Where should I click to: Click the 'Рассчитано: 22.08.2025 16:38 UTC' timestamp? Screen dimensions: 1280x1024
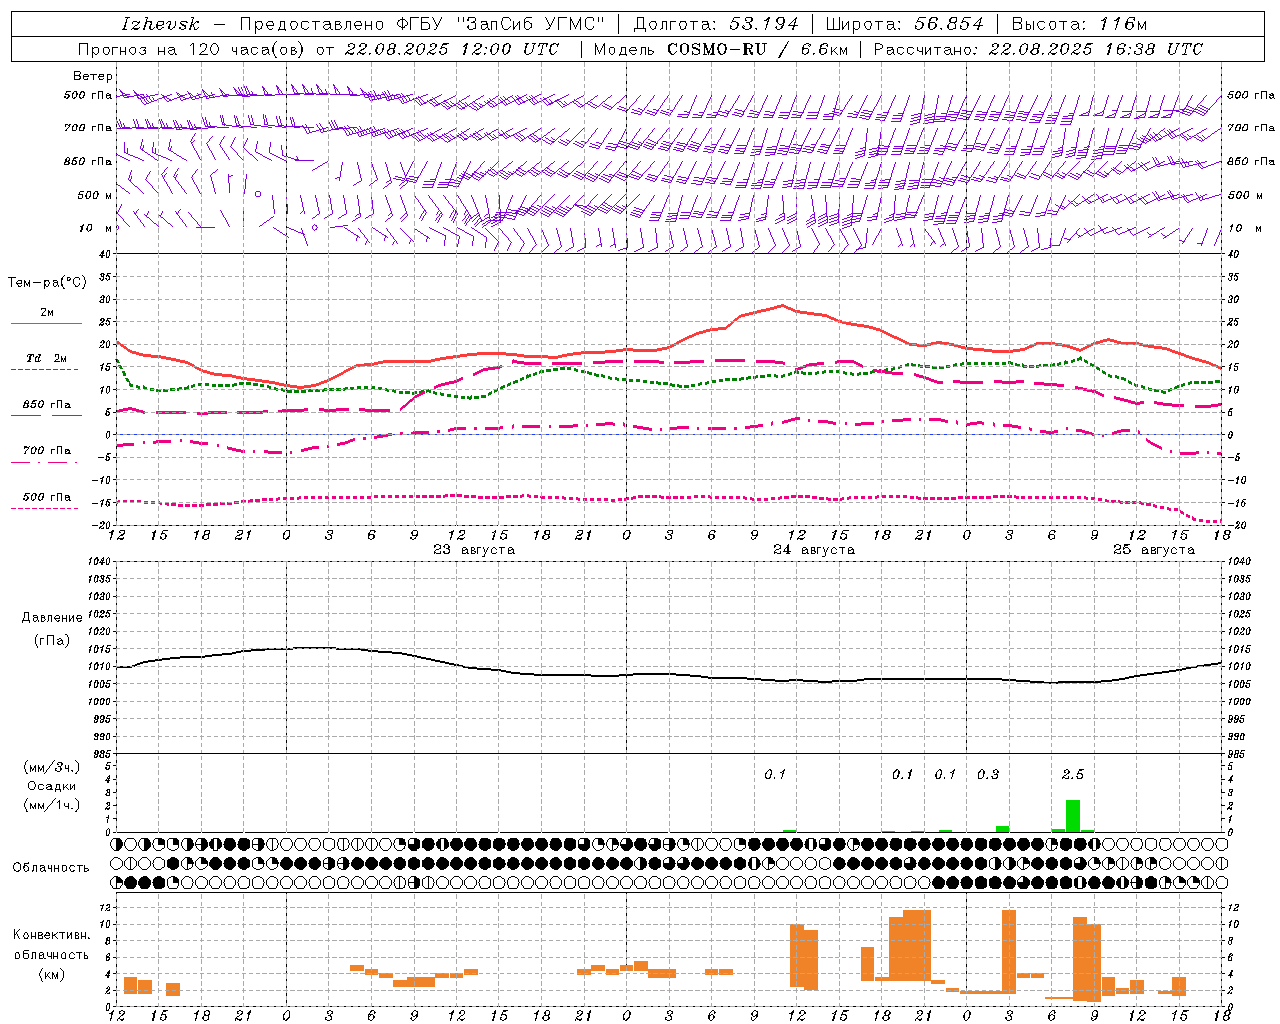(x=1038, y=49)
